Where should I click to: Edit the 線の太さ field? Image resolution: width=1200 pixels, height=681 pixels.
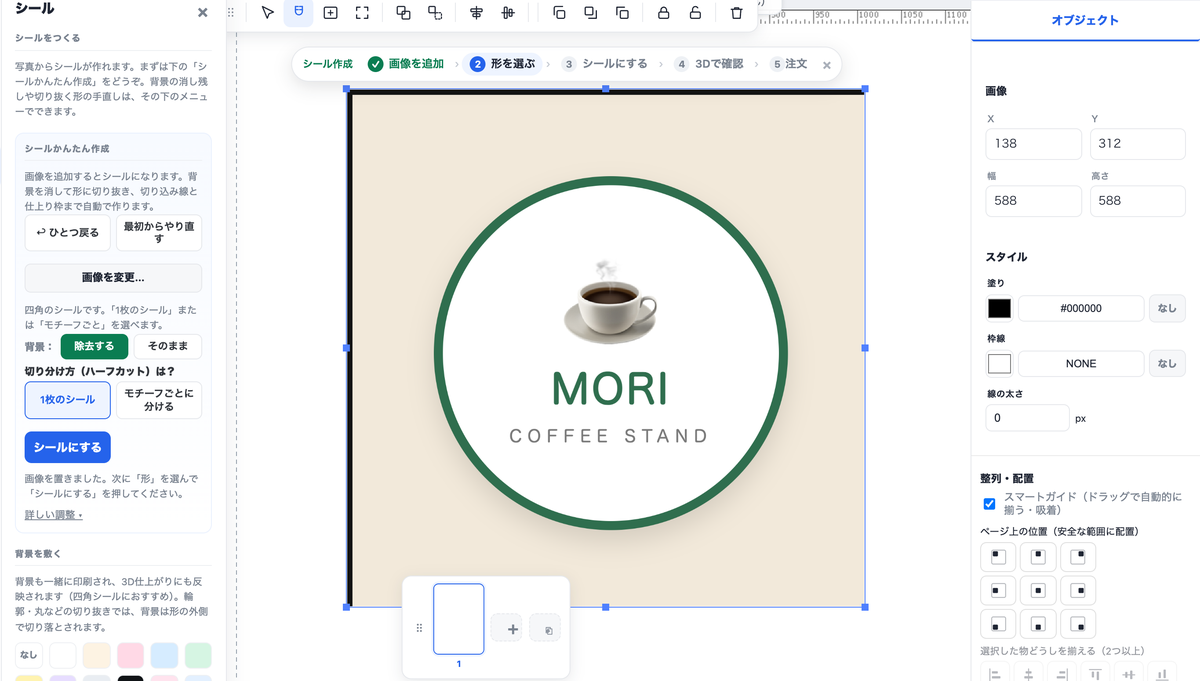(x=1028, y=418)
